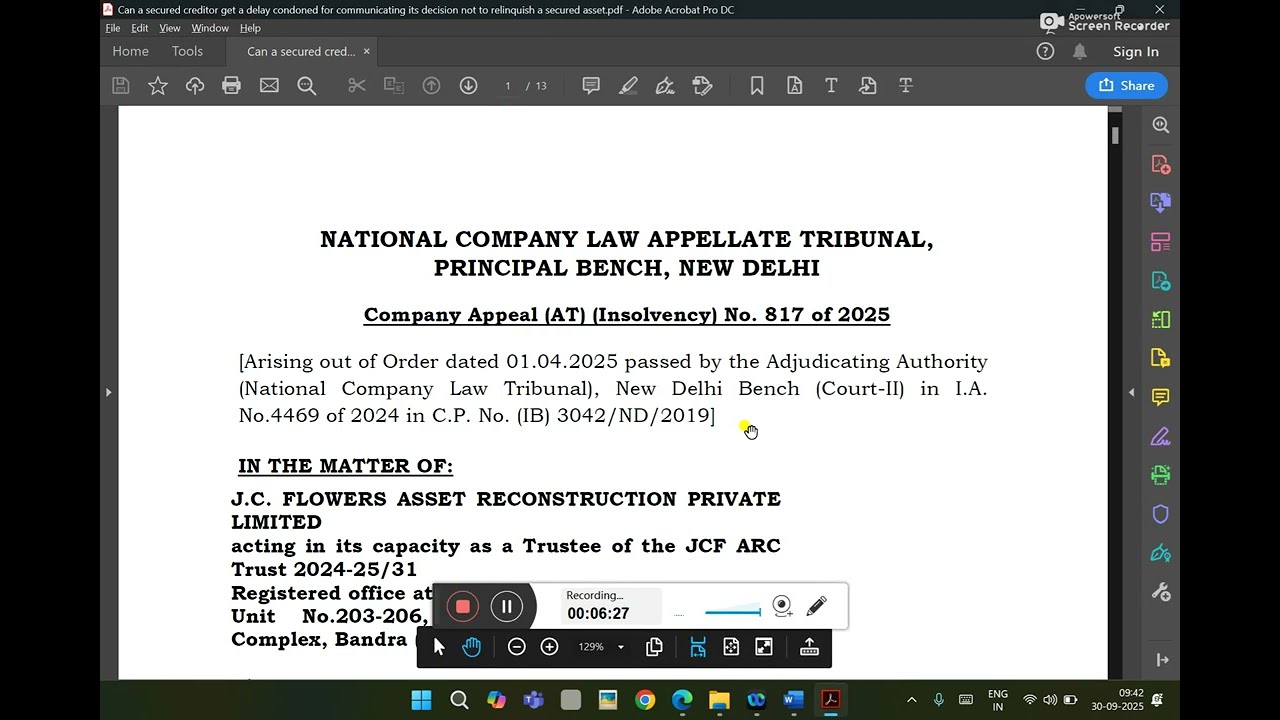Upload the file to the cloud

pyautogui.click(x=195, y=86)
